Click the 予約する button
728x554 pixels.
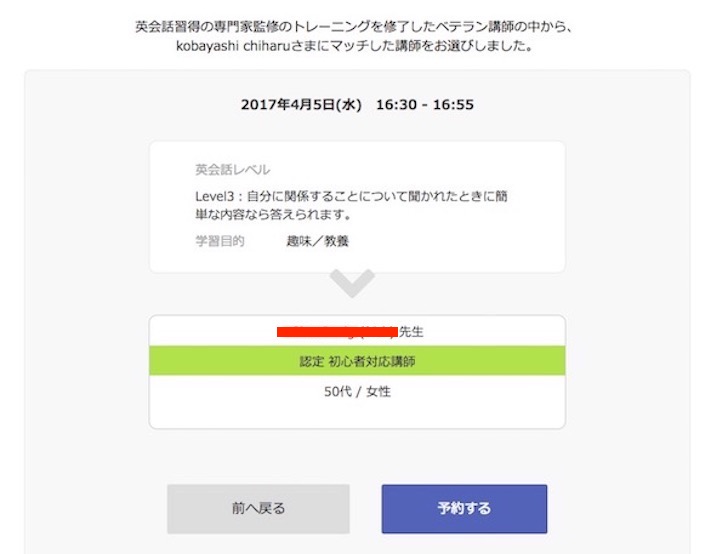tap(464, 508)
